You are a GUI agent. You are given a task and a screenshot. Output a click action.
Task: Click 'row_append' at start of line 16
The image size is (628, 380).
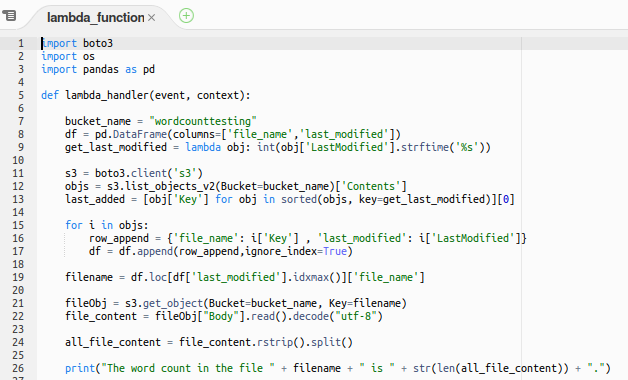(x=119, y=238)
